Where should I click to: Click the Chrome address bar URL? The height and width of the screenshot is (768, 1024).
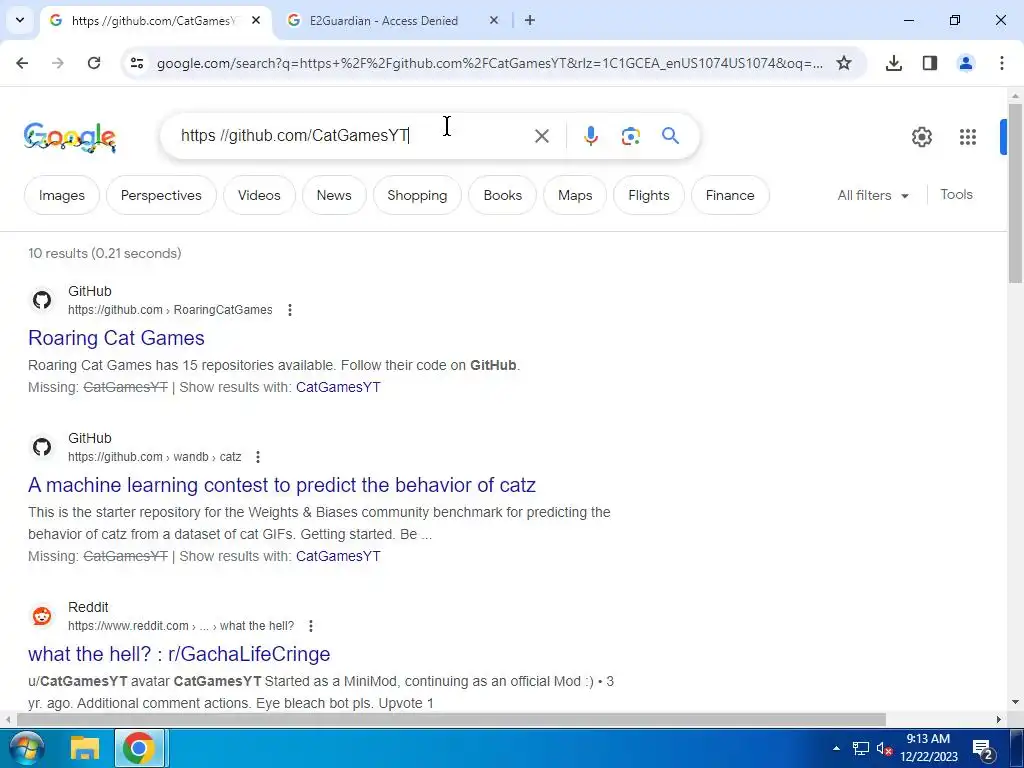[x=490, y=63]
